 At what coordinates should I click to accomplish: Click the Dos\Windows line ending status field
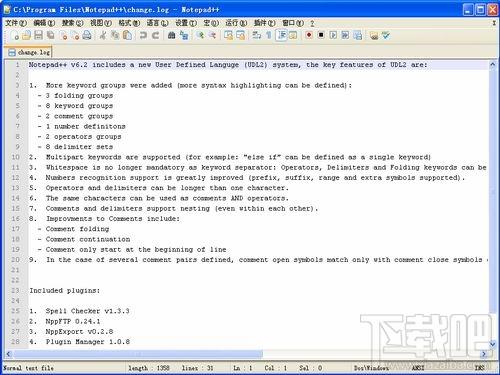[371, 368]
